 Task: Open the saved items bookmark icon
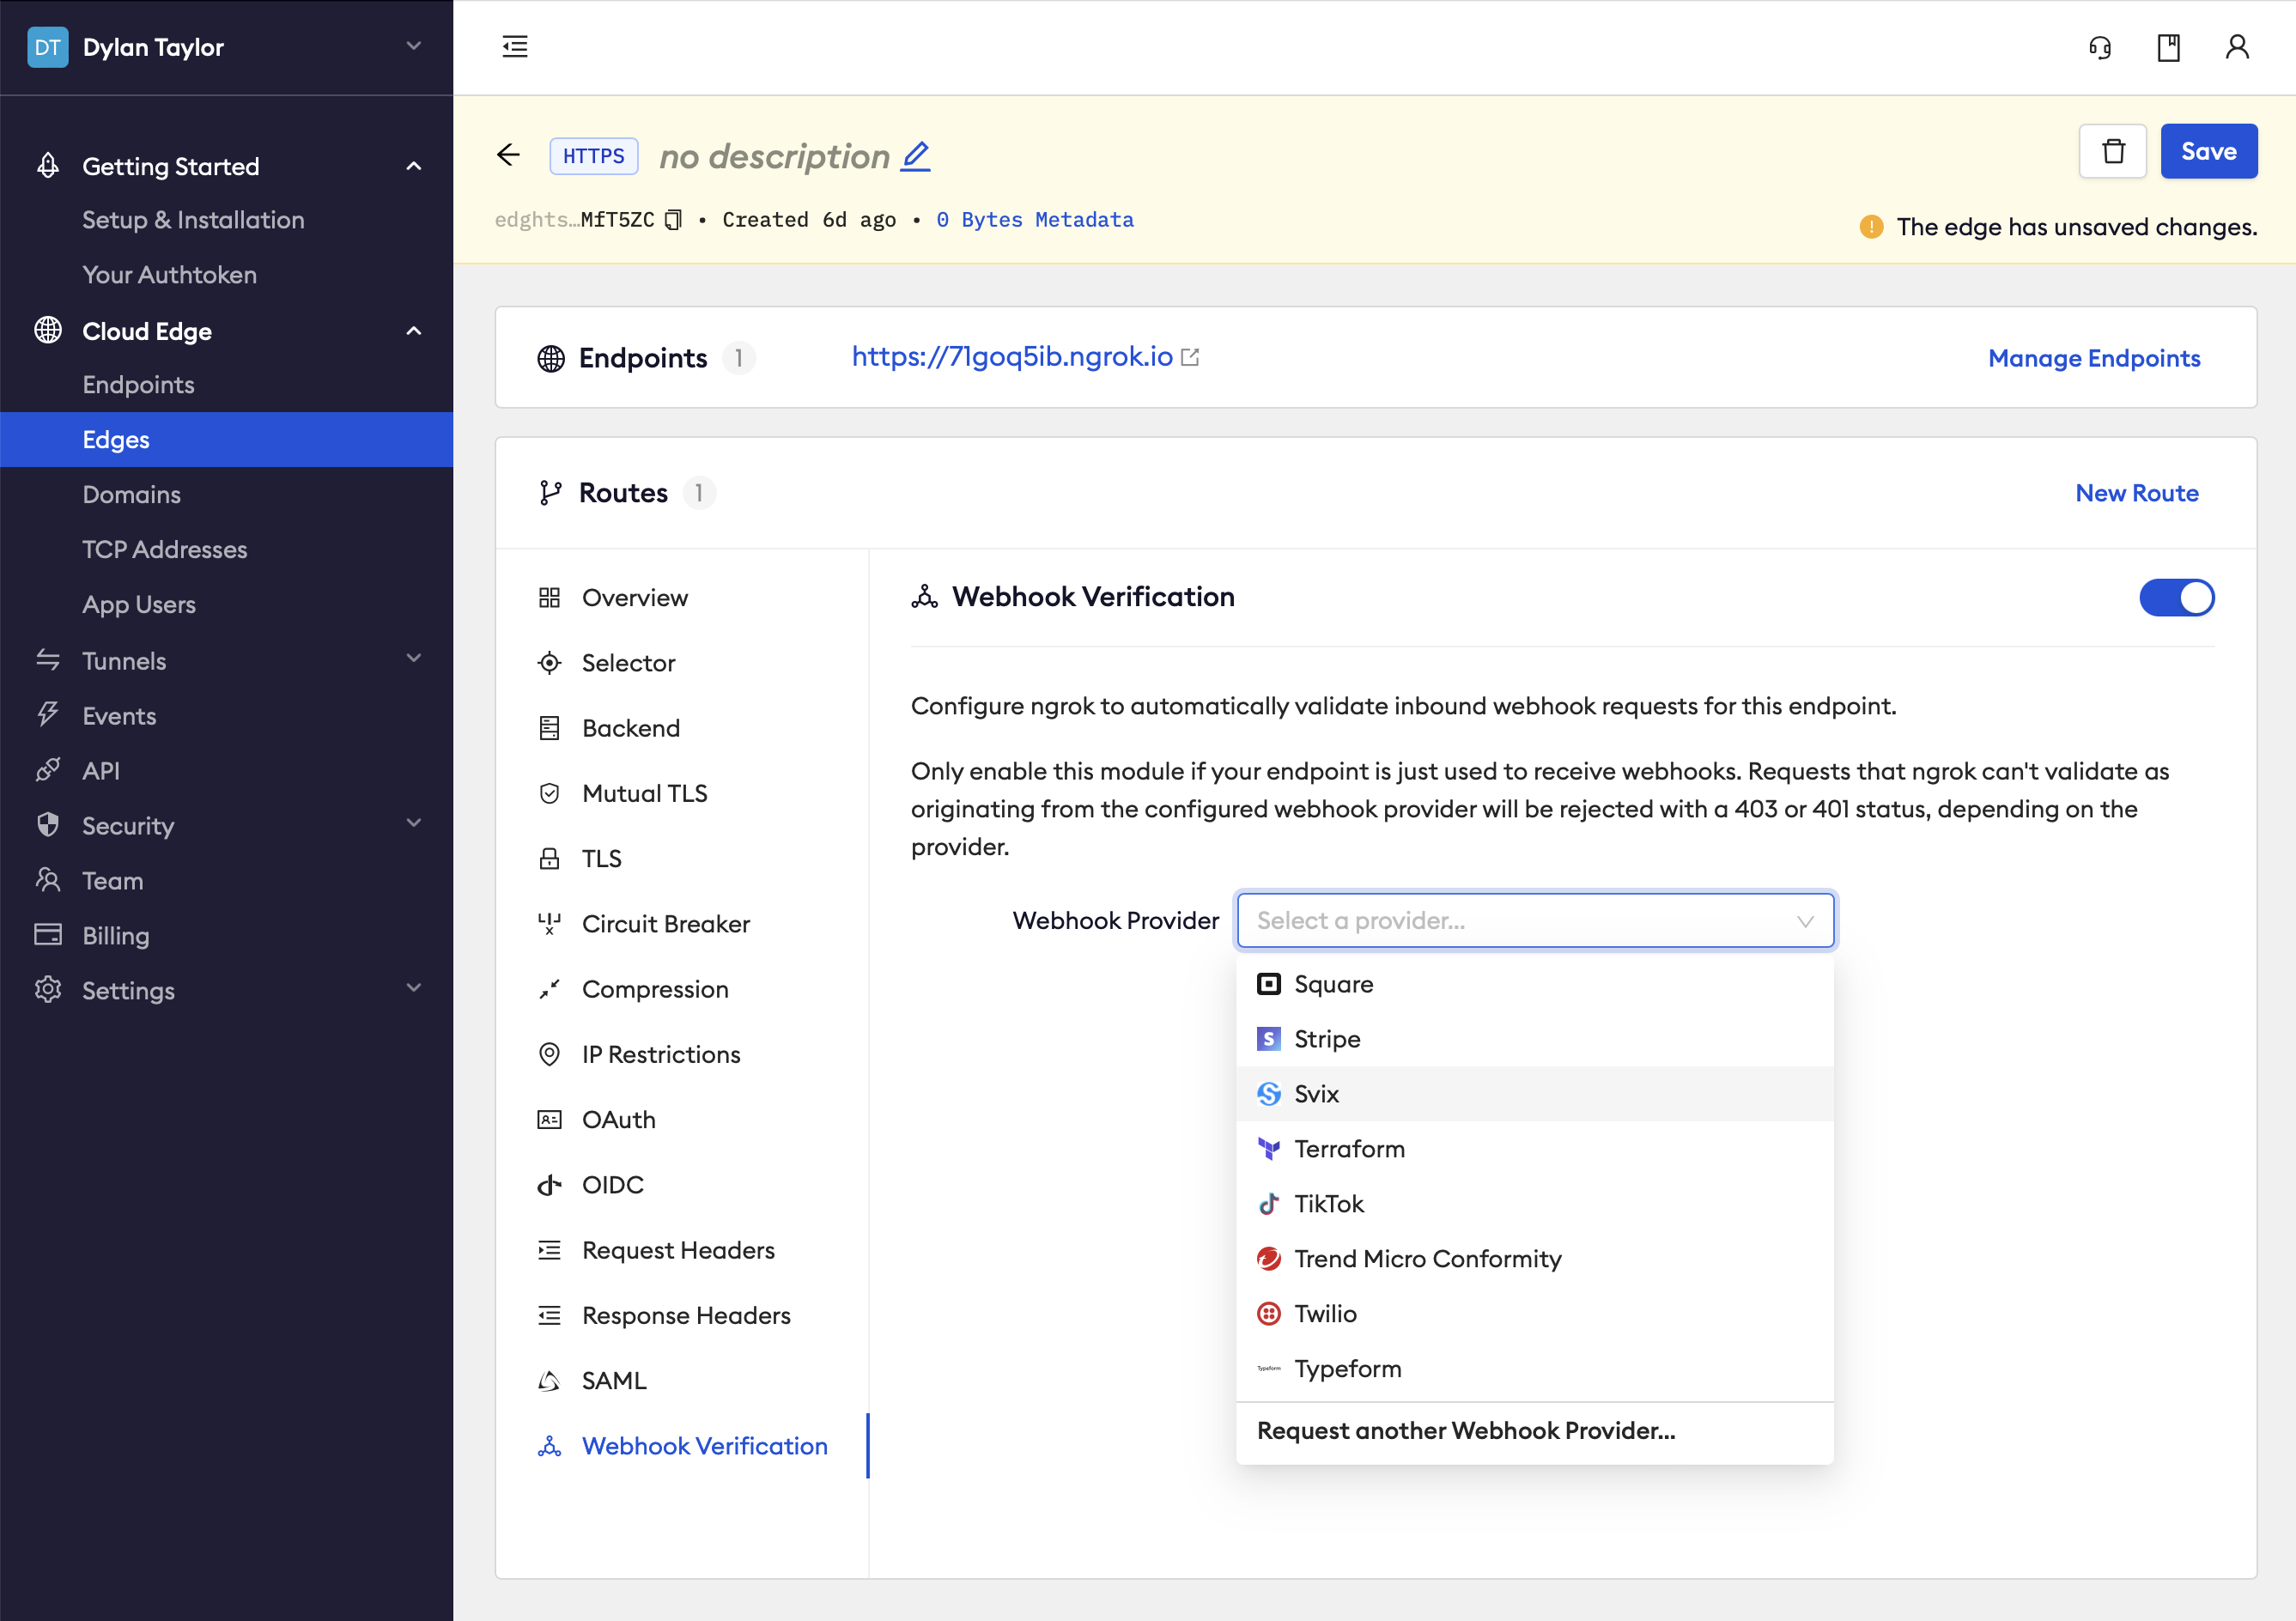tap(2168, 47)
